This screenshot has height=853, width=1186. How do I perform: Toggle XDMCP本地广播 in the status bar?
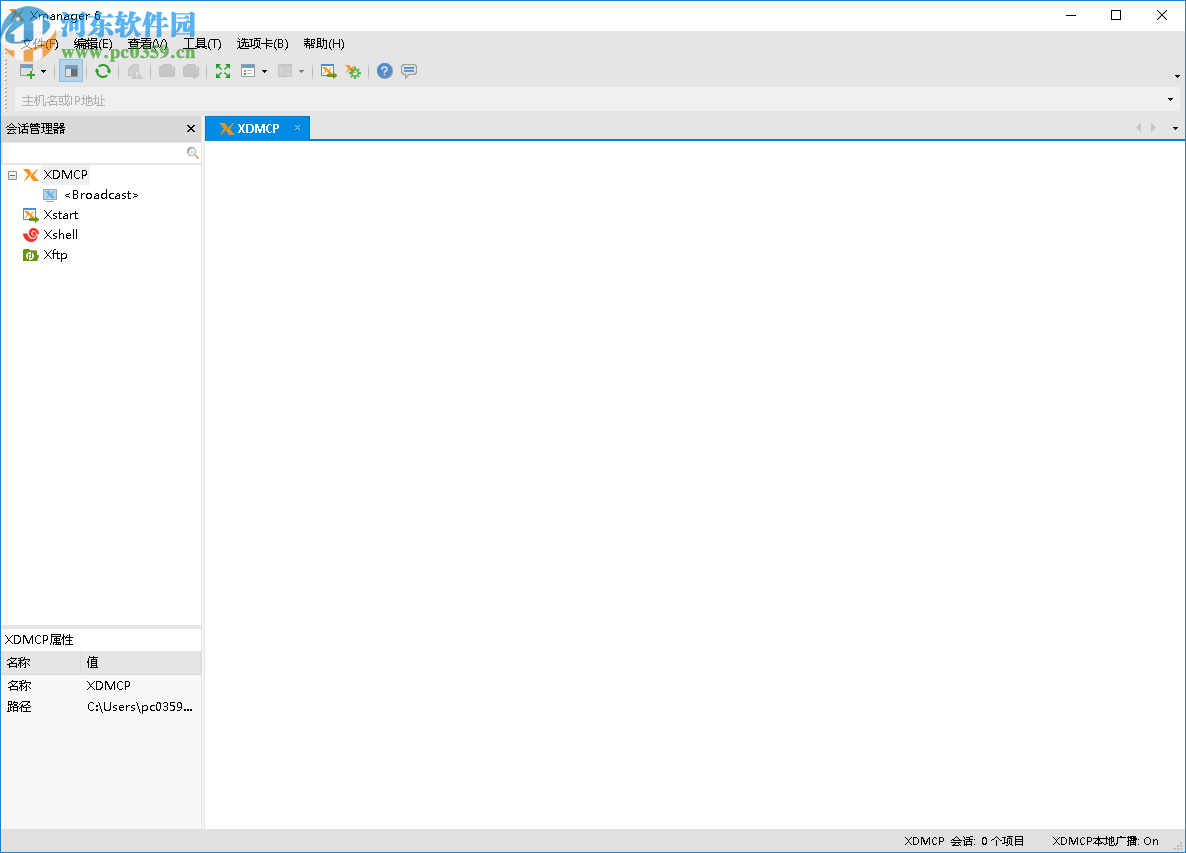point(1103,841)
